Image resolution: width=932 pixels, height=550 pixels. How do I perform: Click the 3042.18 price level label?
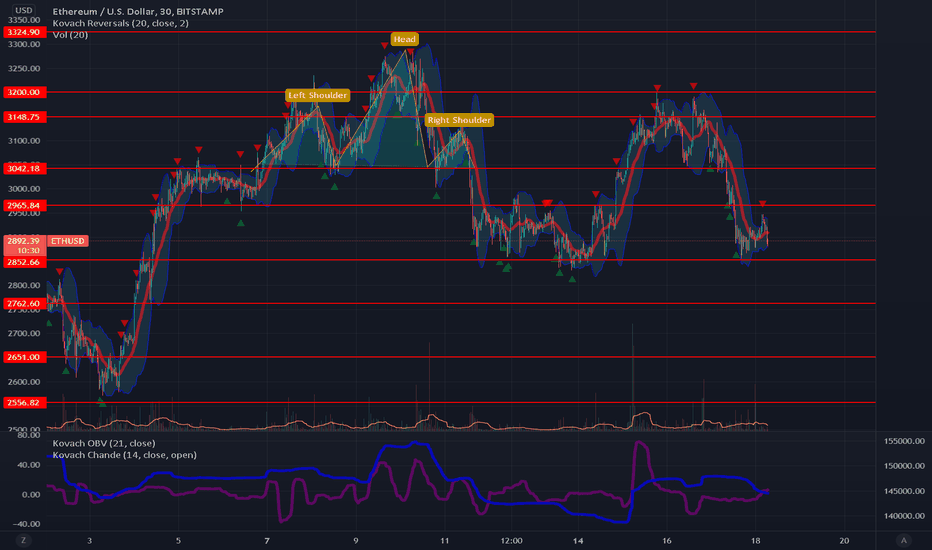point(24,169)
